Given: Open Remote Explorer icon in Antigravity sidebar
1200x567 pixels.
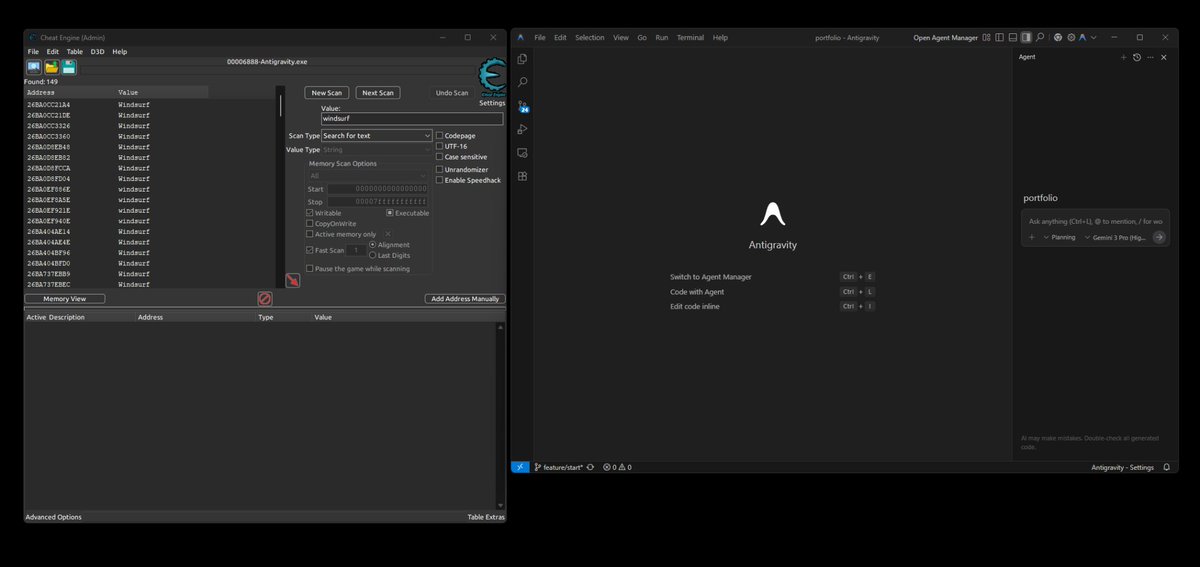Looking at the screenshot, I should pos(522,153).
